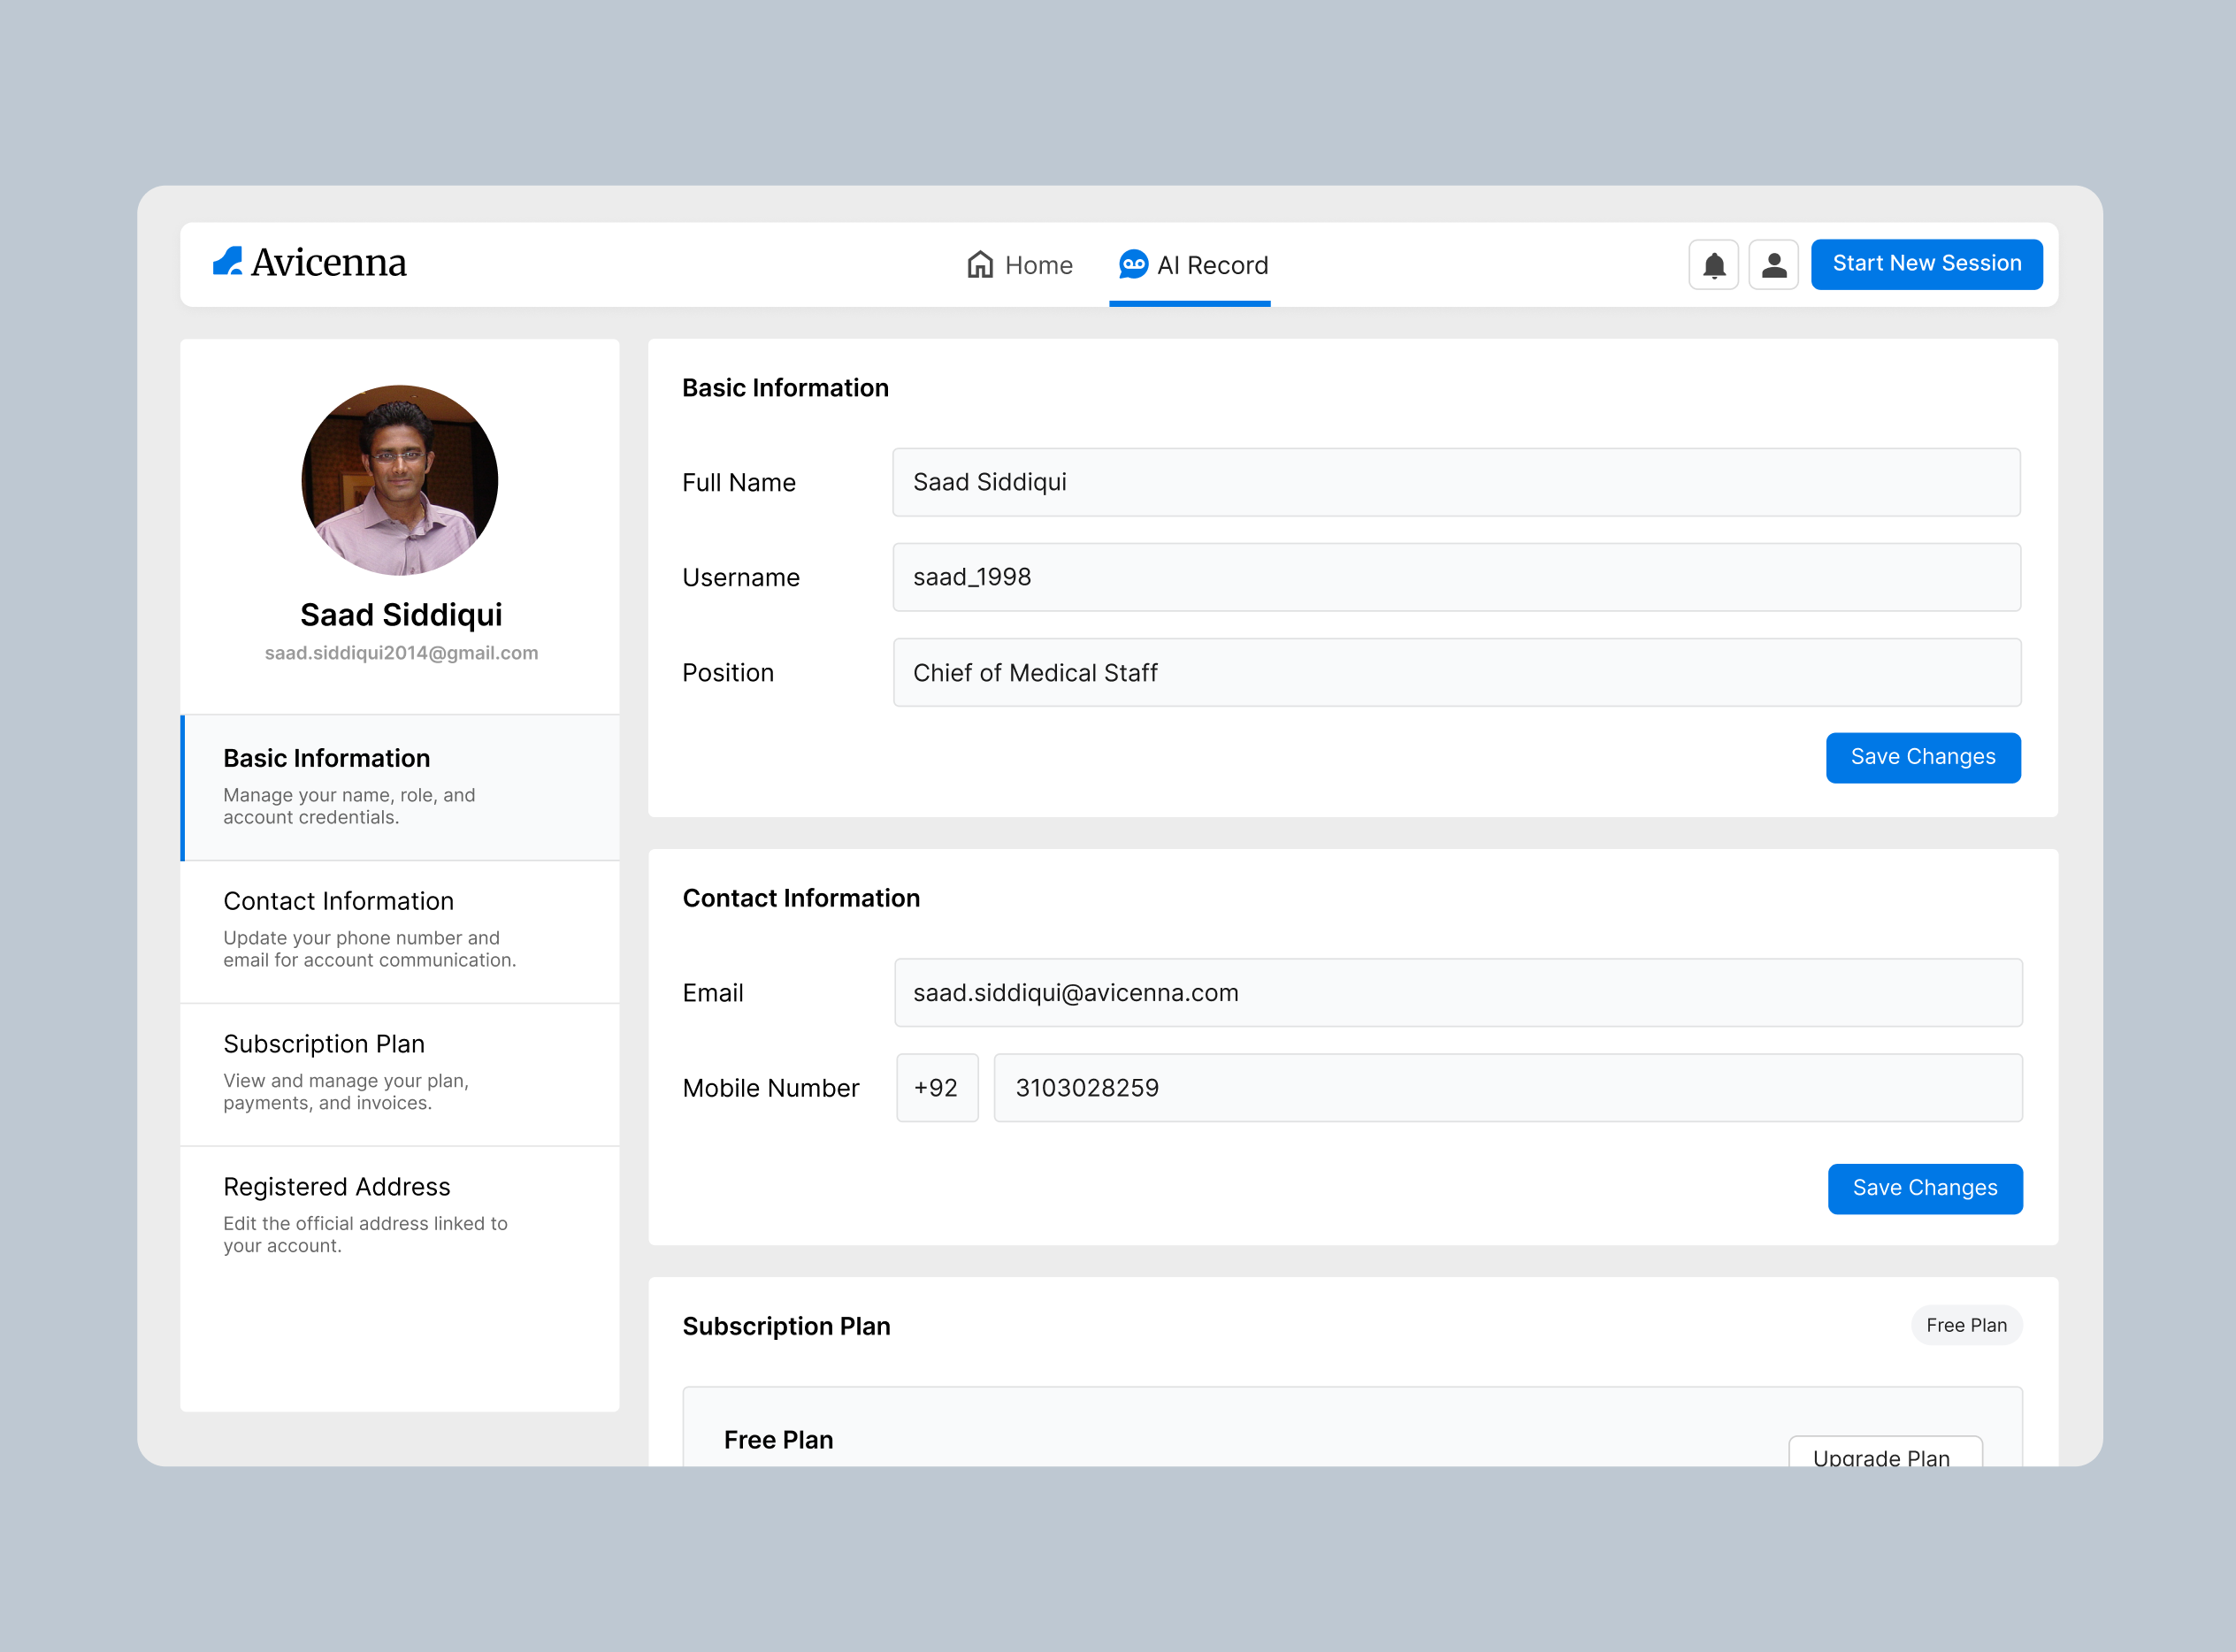Screen dimensions: 2236x1652
Task: Click the bold Free Plan title
Action: point(778,1440)
